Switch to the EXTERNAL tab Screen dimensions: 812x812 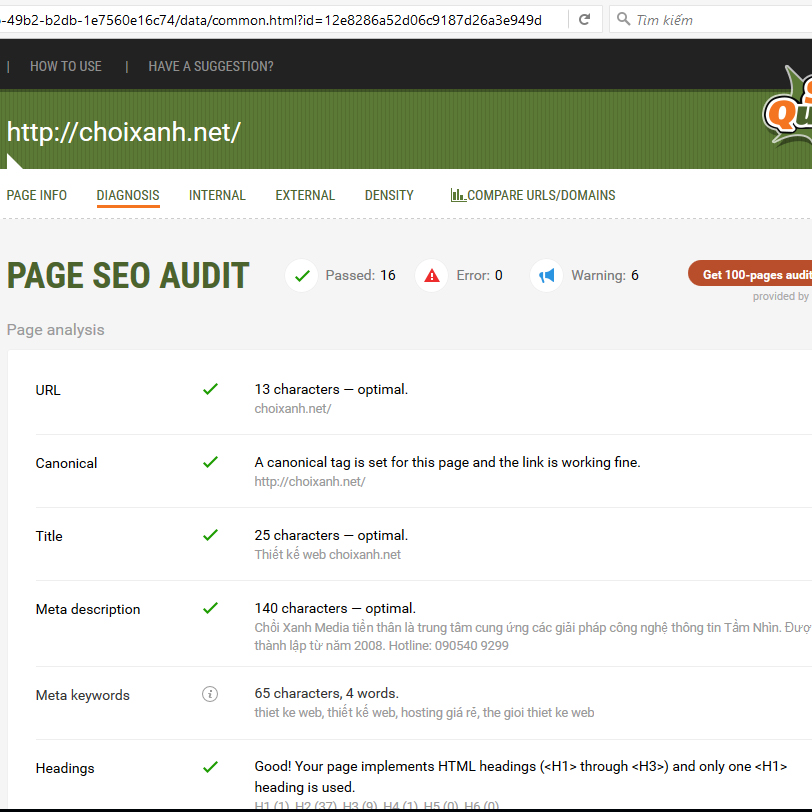tap(305, 195)
